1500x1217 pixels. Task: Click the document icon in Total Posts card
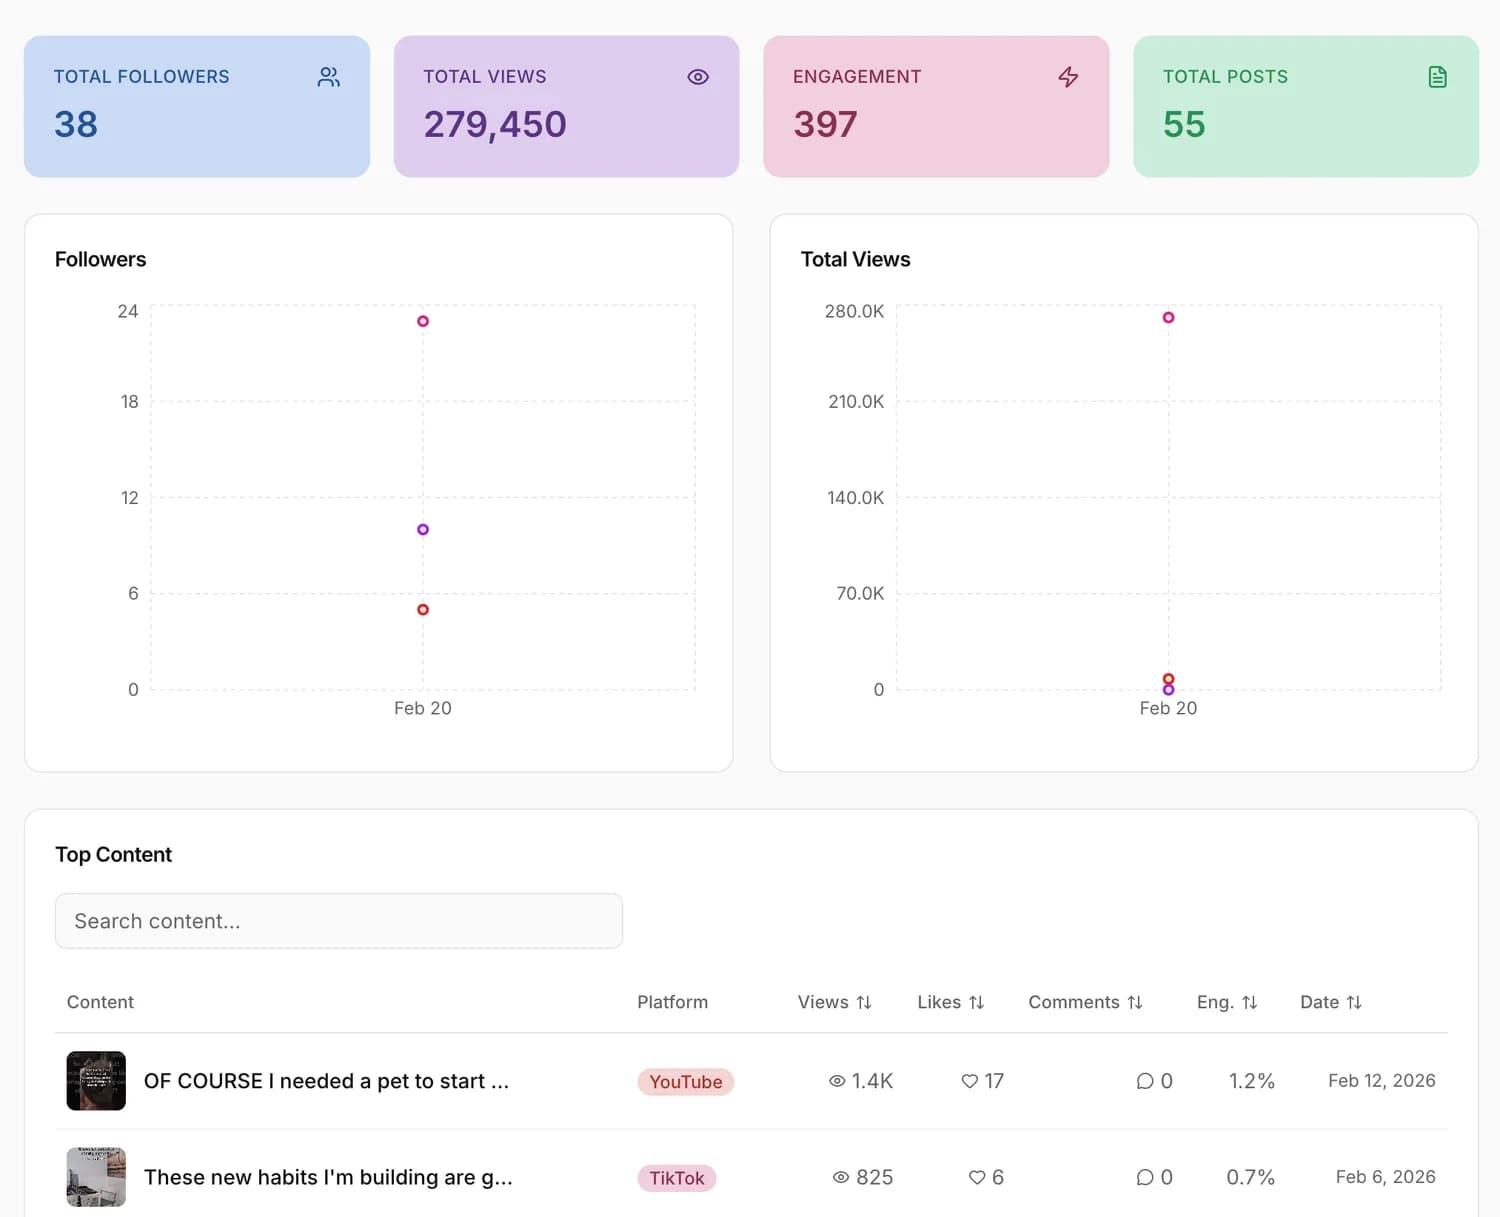point(1438,77)
